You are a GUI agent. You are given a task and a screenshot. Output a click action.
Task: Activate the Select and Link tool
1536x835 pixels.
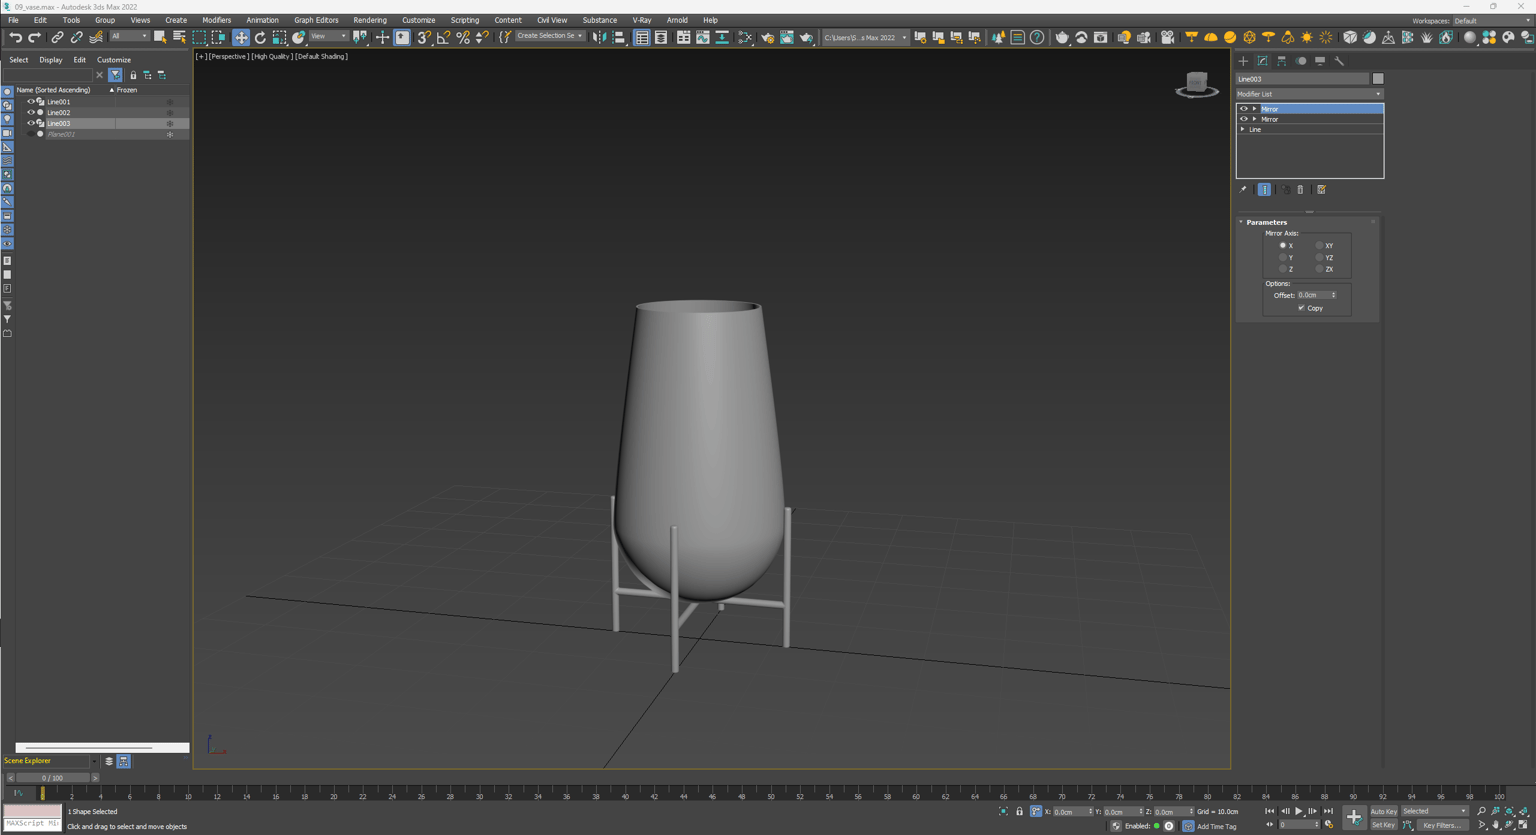(57, 37)
